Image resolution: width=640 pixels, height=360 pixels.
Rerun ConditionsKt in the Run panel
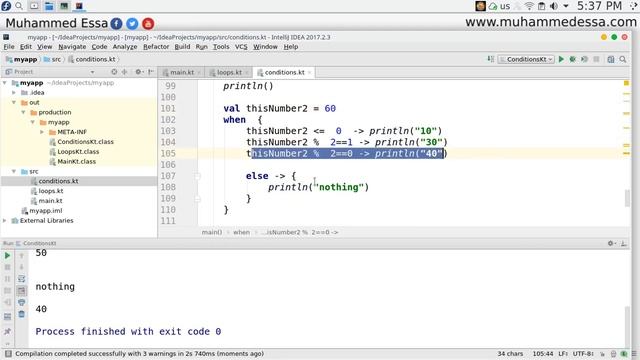7,256
